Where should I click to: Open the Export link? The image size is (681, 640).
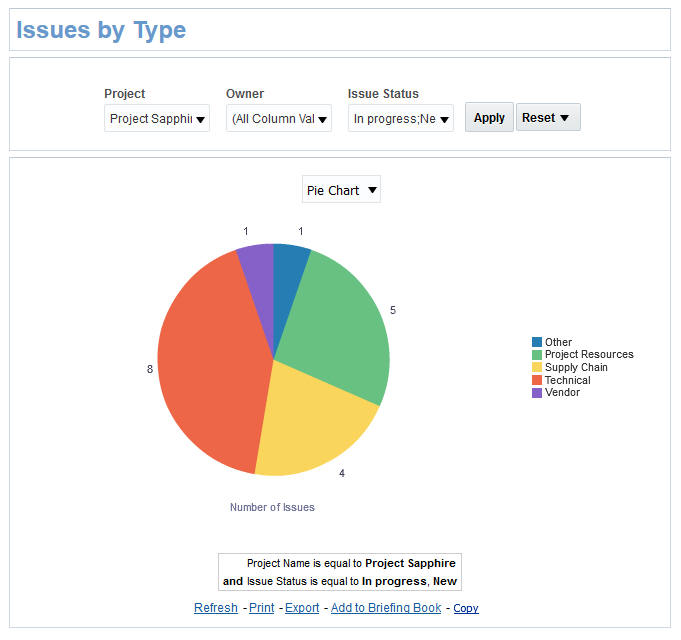click(x=302, y=608)
